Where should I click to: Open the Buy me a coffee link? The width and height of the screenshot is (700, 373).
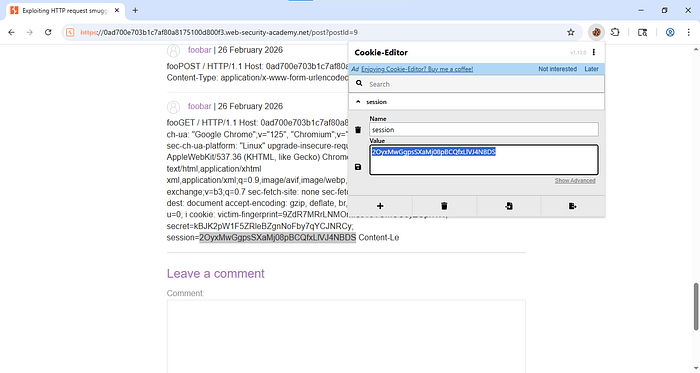(417, 69)
